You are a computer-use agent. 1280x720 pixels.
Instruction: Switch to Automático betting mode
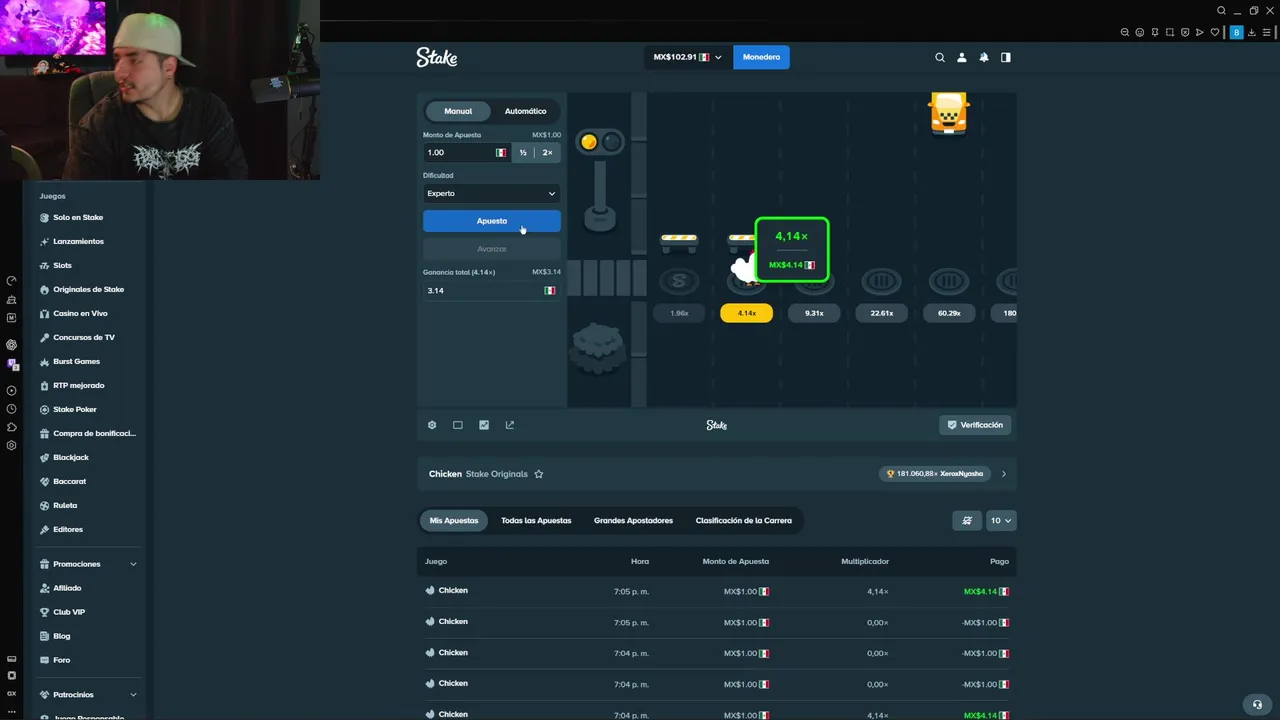pos(526,111)
